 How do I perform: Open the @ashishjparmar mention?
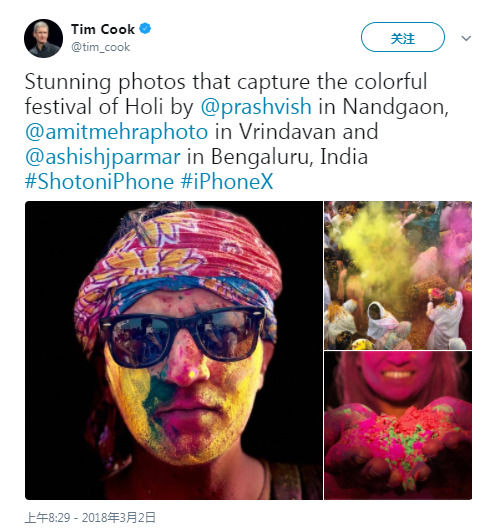(x=103, y=157)
